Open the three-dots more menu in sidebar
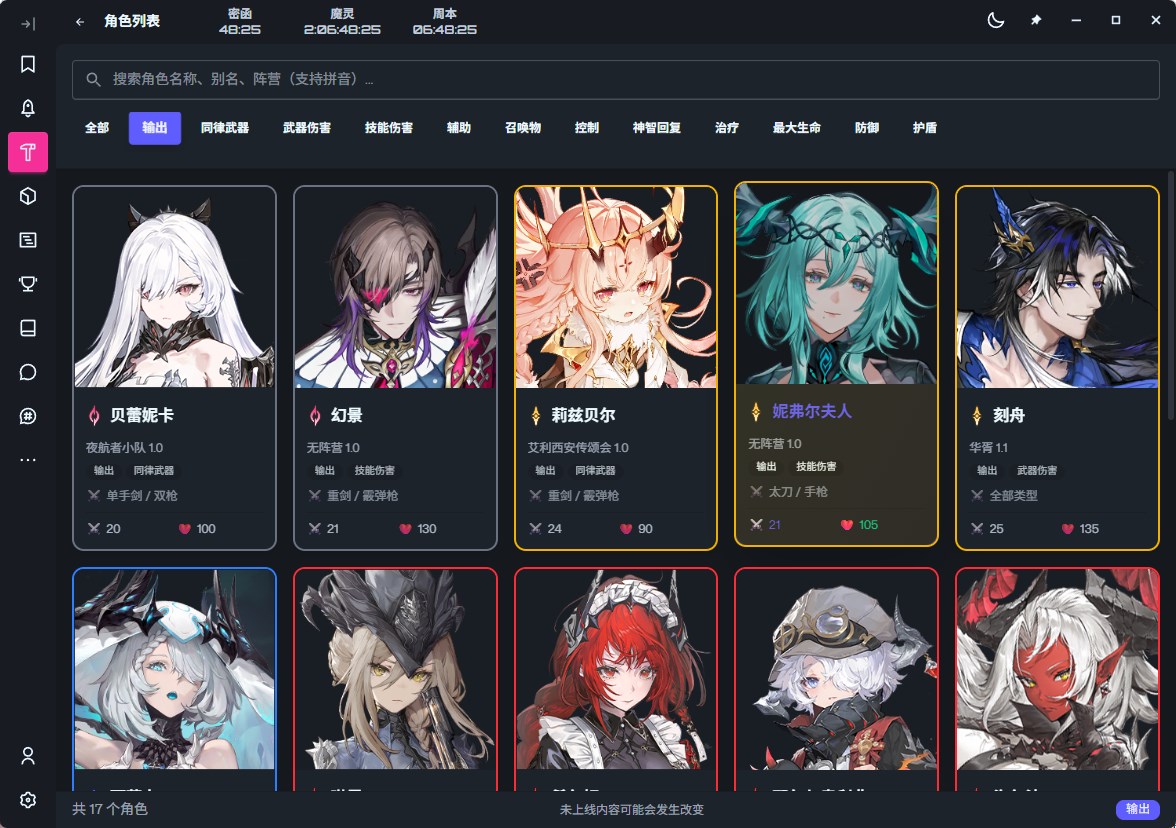1176x828 pixels. click(28, 460)
